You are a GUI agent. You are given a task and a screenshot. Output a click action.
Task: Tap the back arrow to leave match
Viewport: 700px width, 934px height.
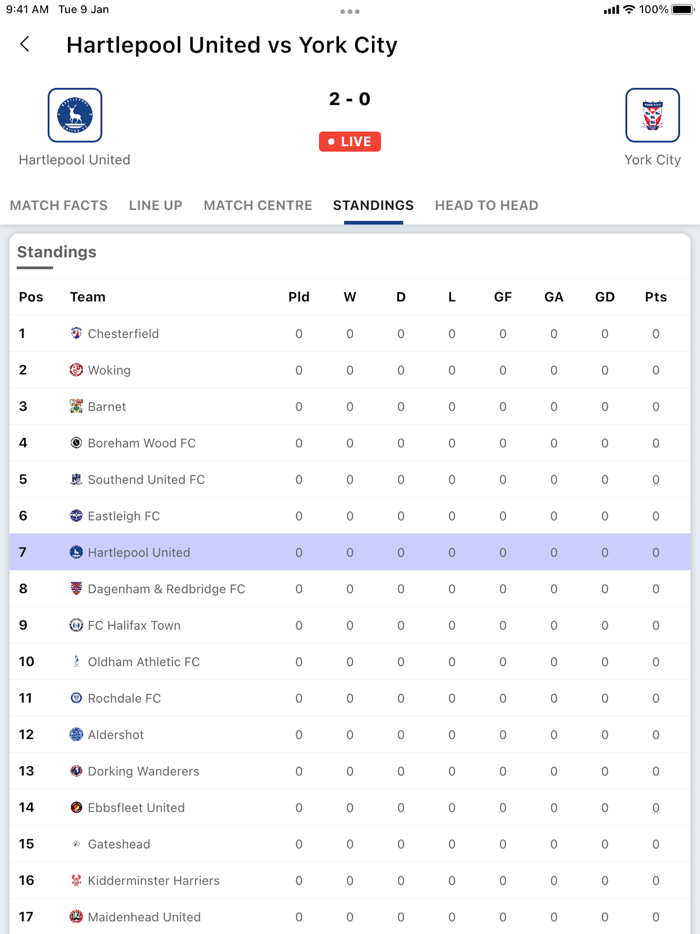coord(25,44)
